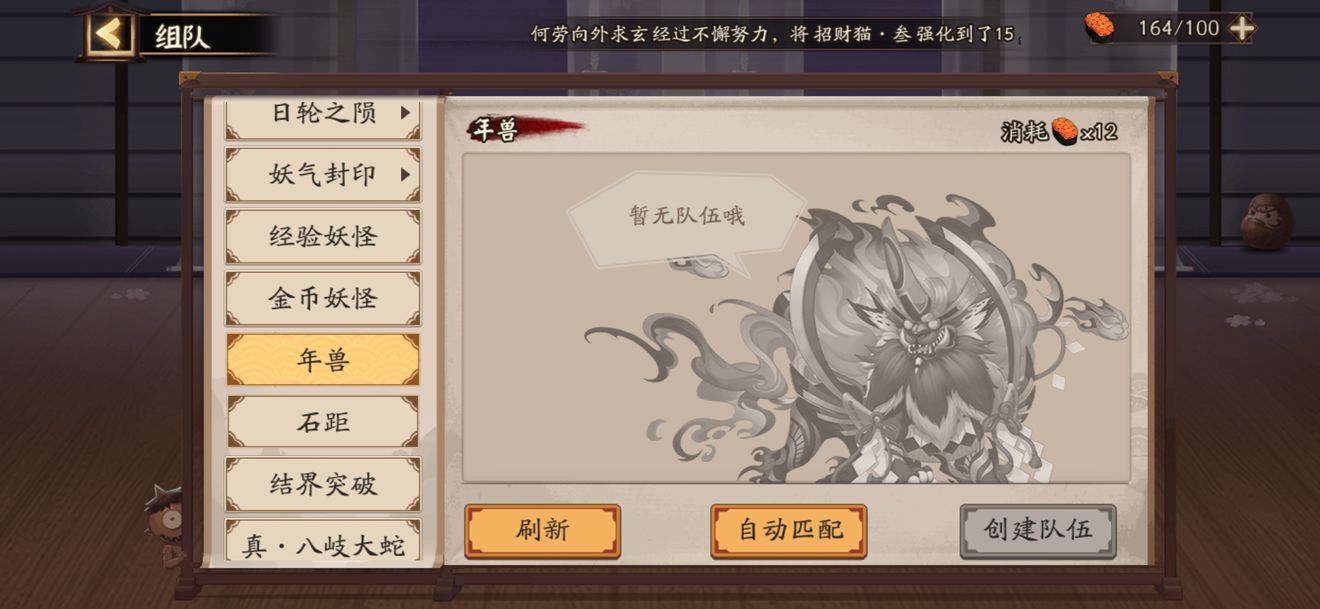Expand the 日轮之陨 submenu arrow

(405, 112)
